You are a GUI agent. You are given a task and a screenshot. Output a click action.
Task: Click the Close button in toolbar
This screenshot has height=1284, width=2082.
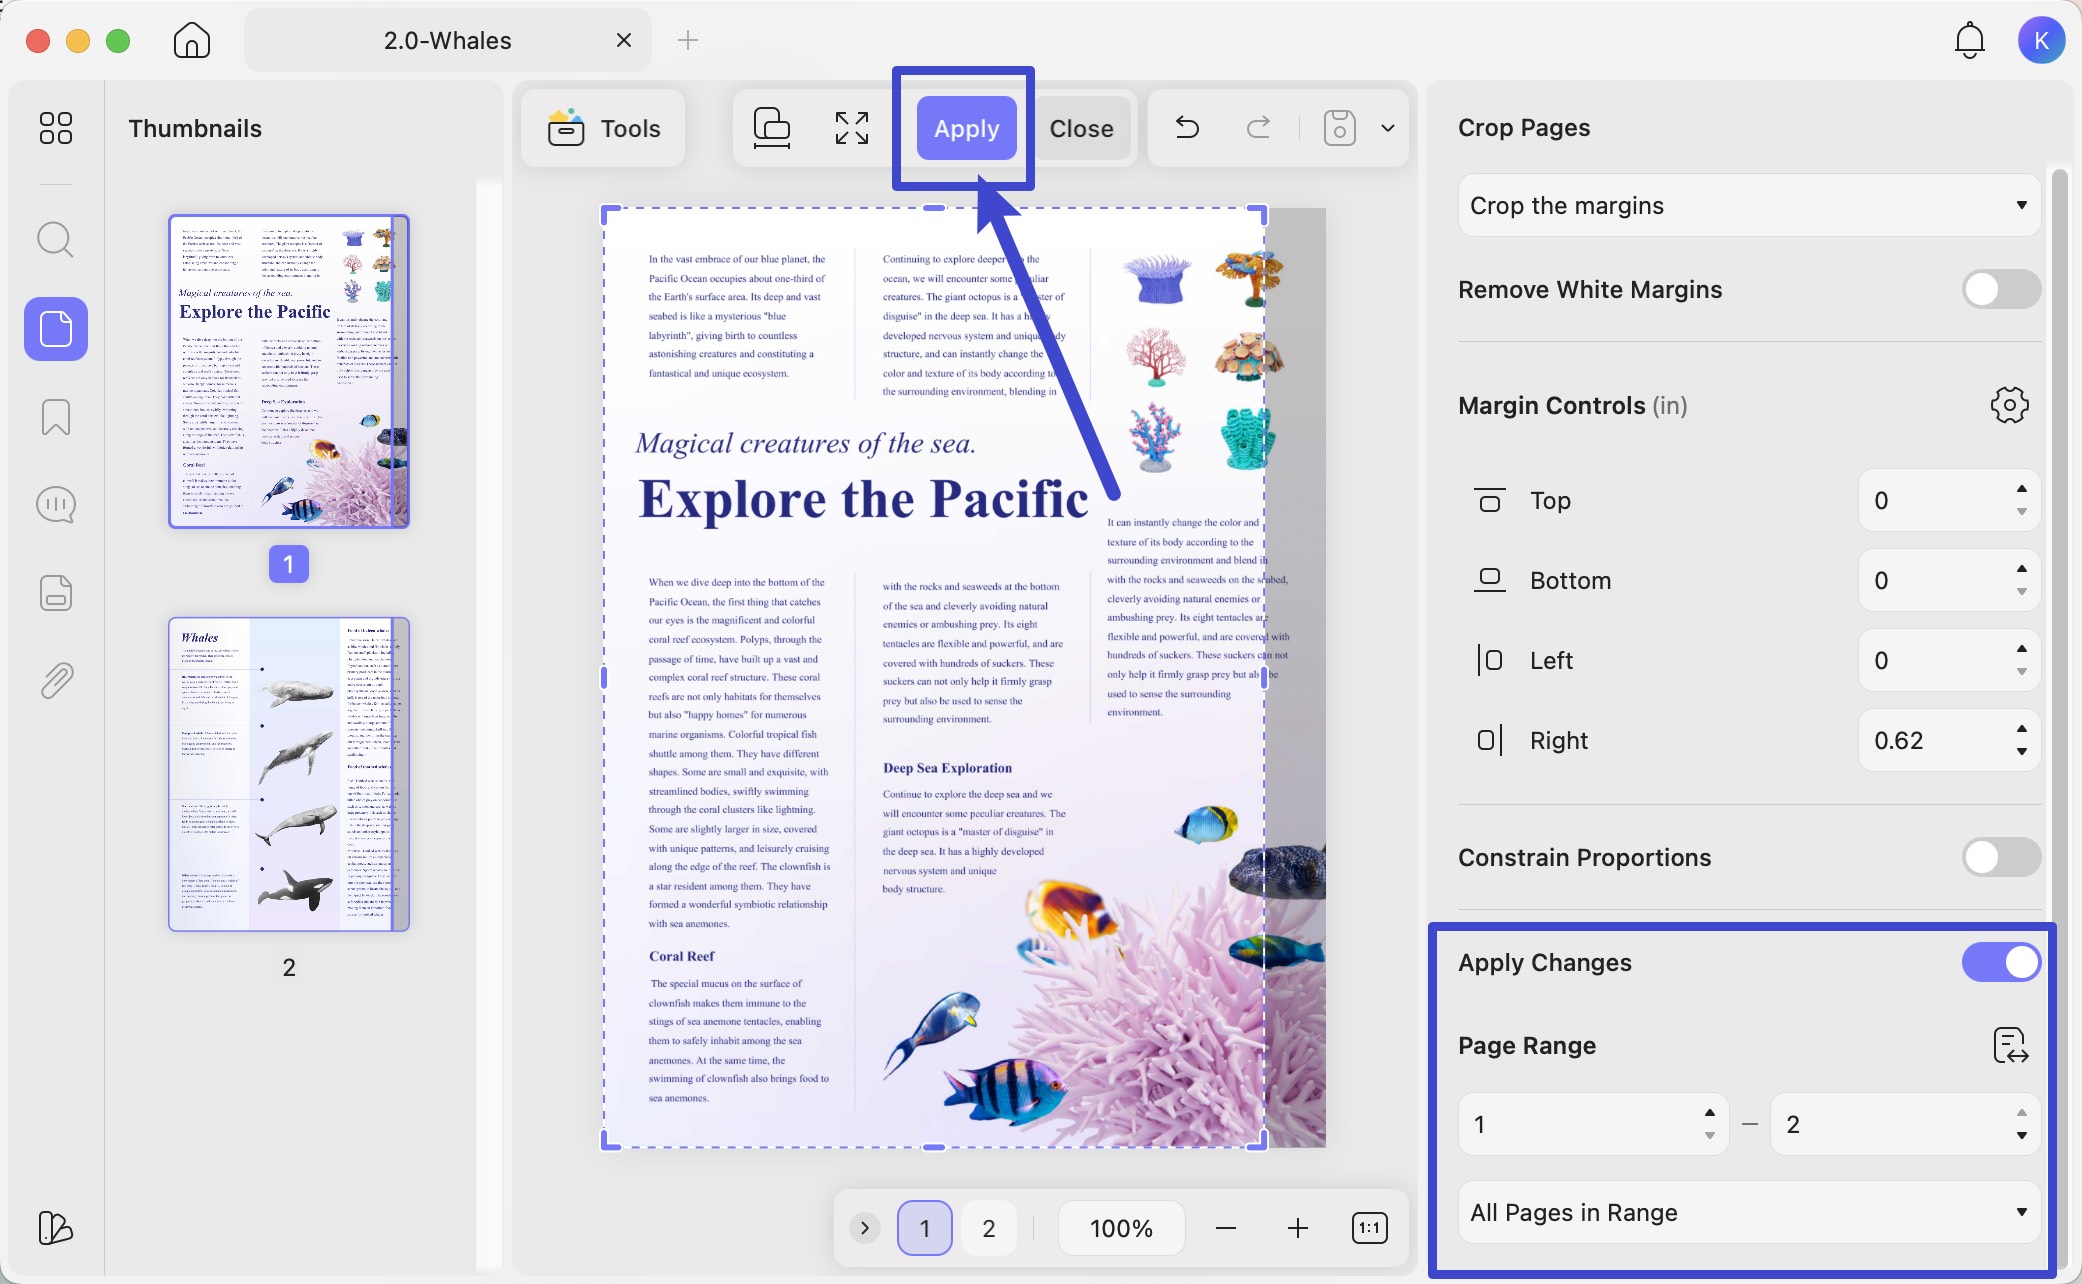point(1081,128)
